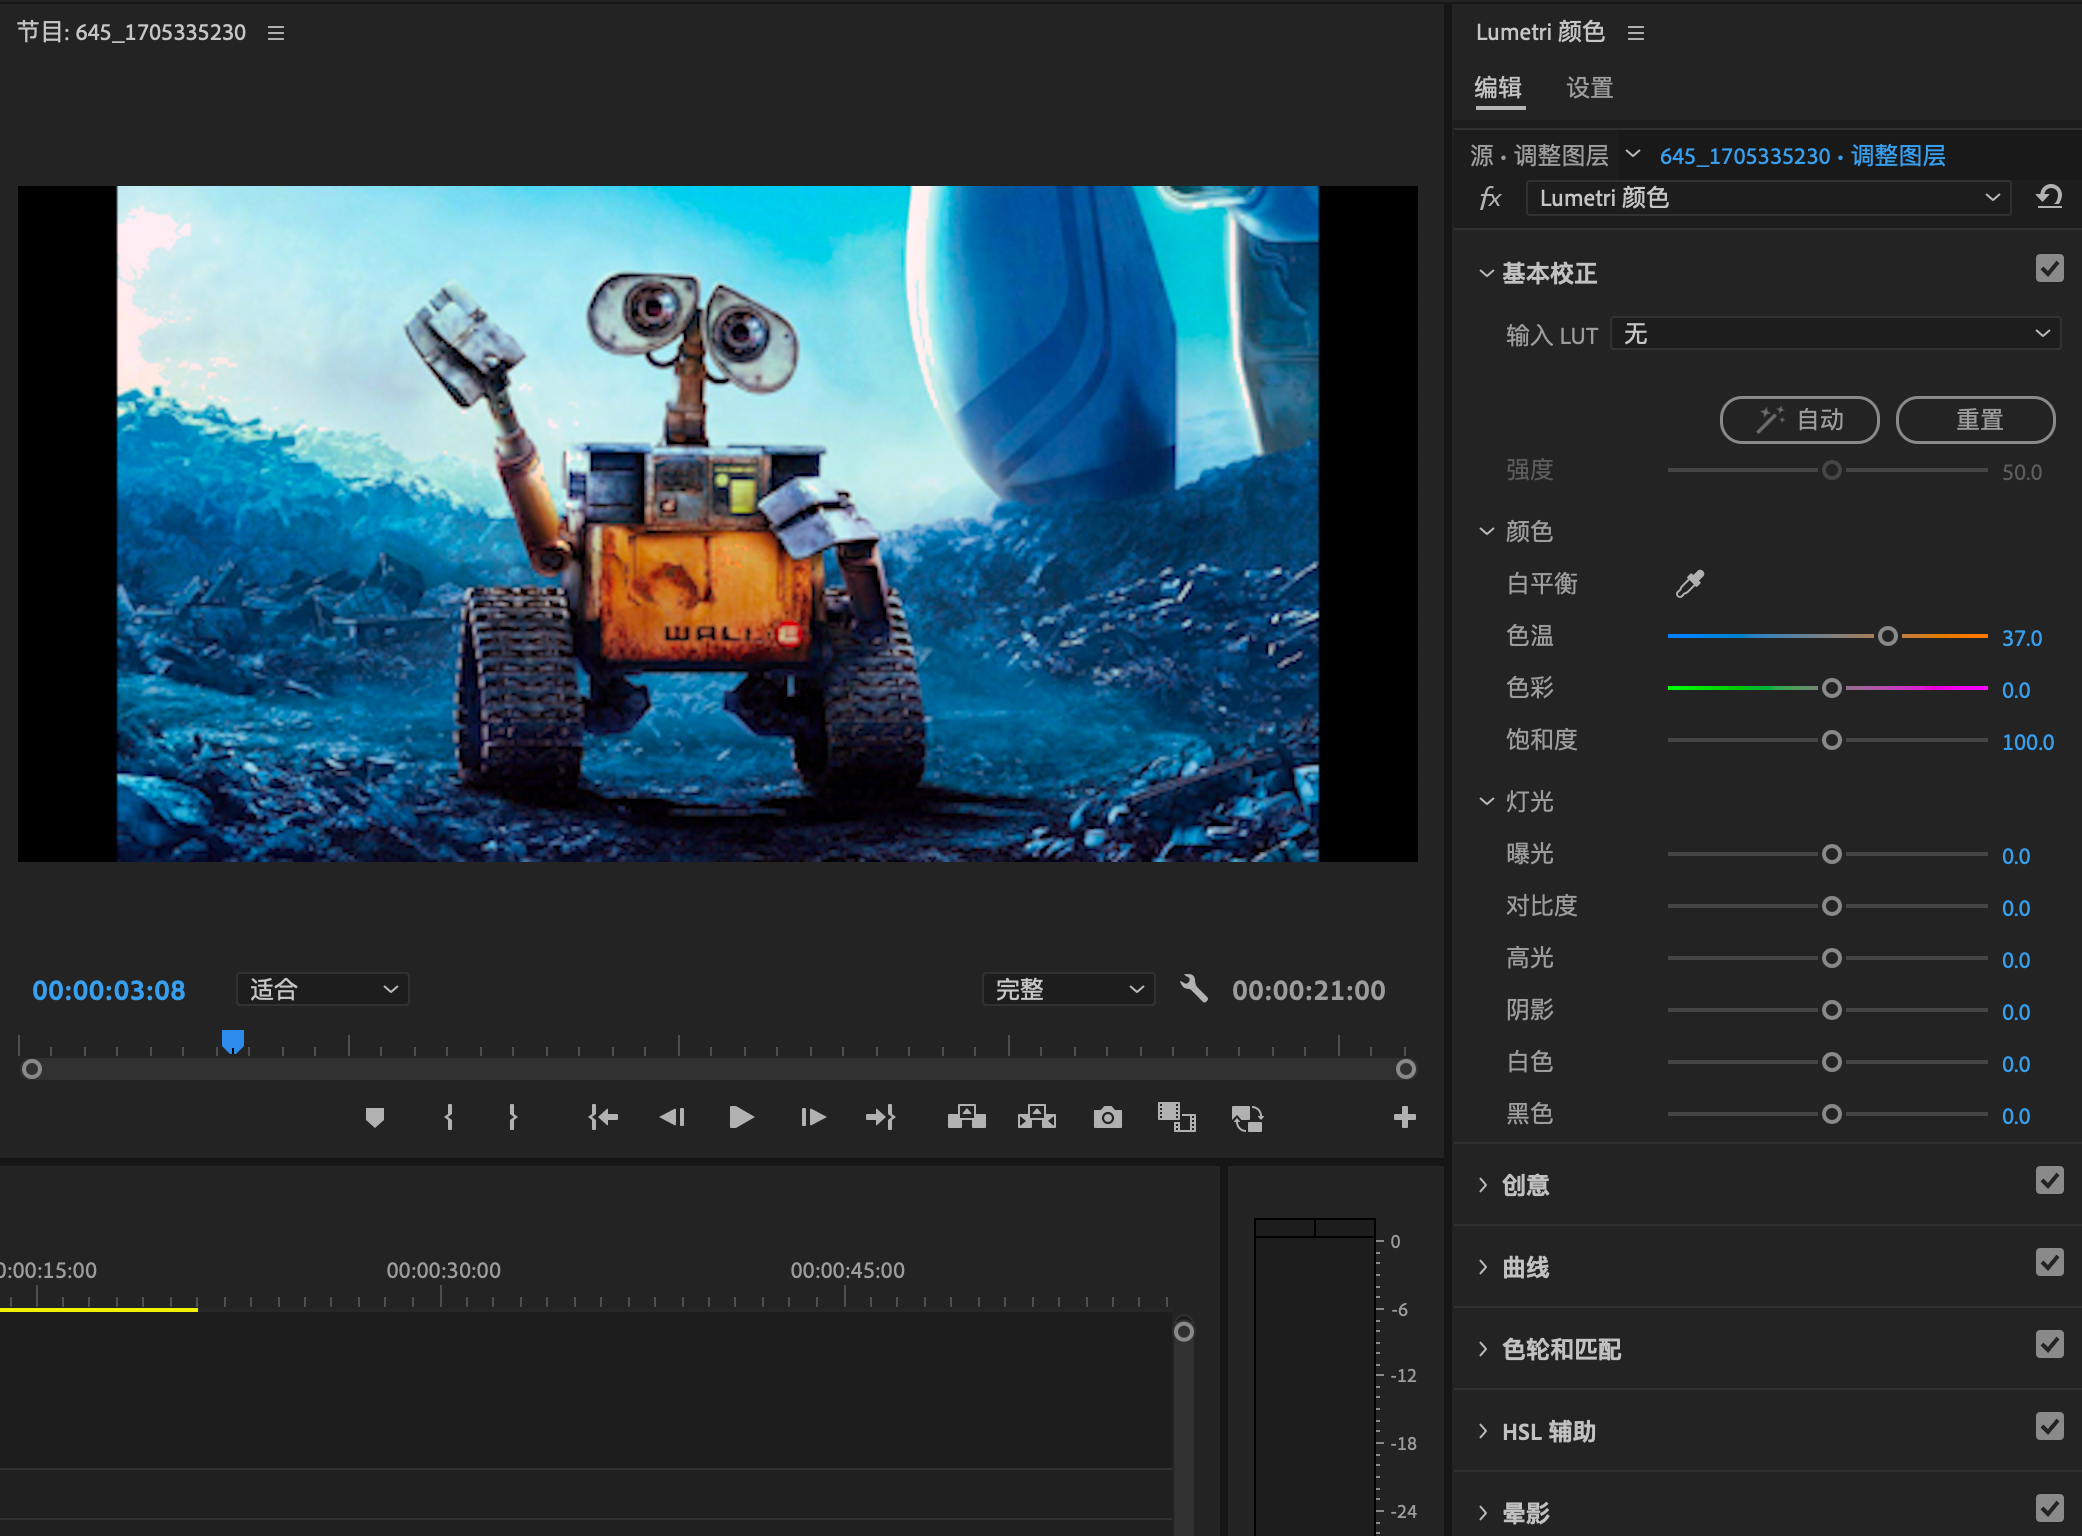Toggle the HSL 辅助 checkbox

click(x=2050, y=1426)
